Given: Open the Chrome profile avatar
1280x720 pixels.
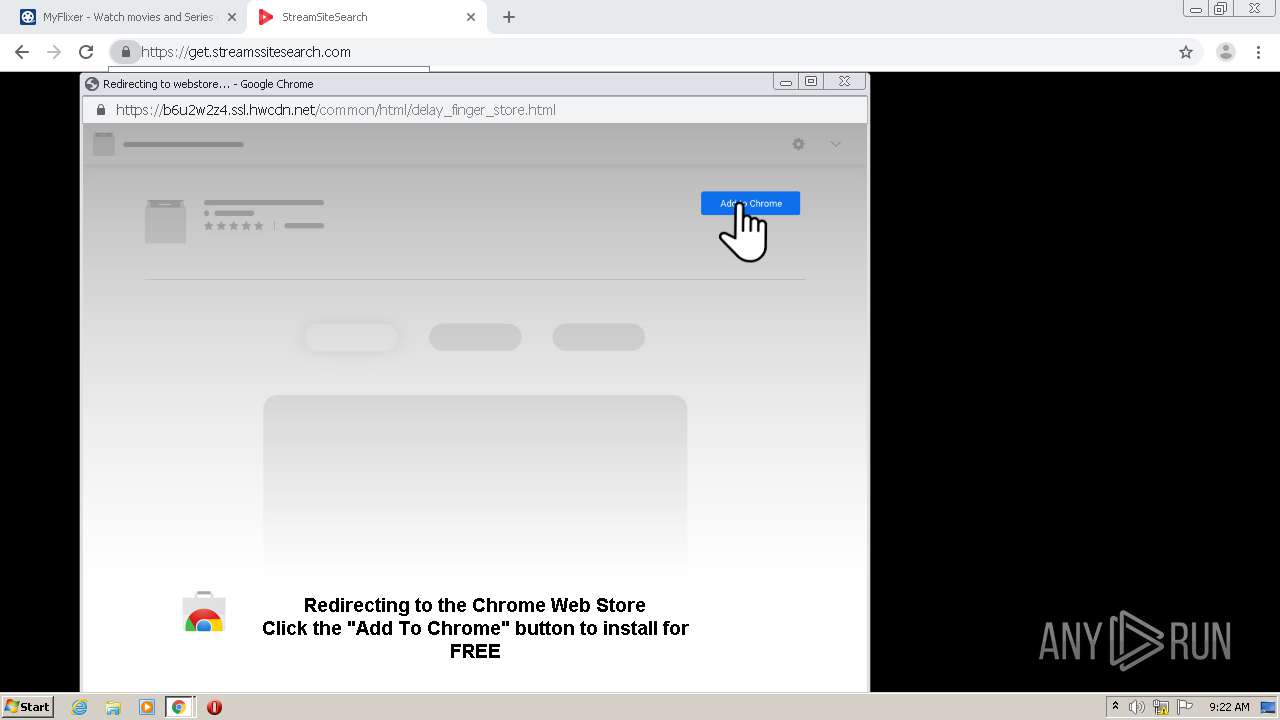Looking at the screenshot, I should (x=1226, y=52).
